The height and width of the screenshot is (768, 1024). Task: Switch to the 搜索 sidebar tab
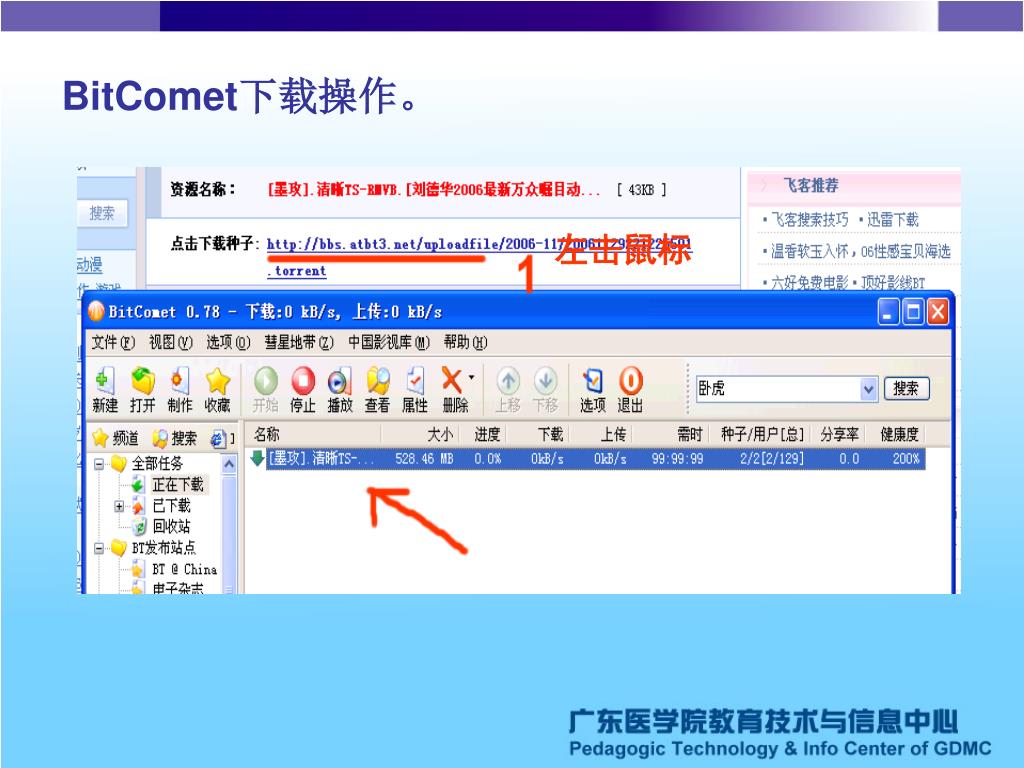coord(174,438)
